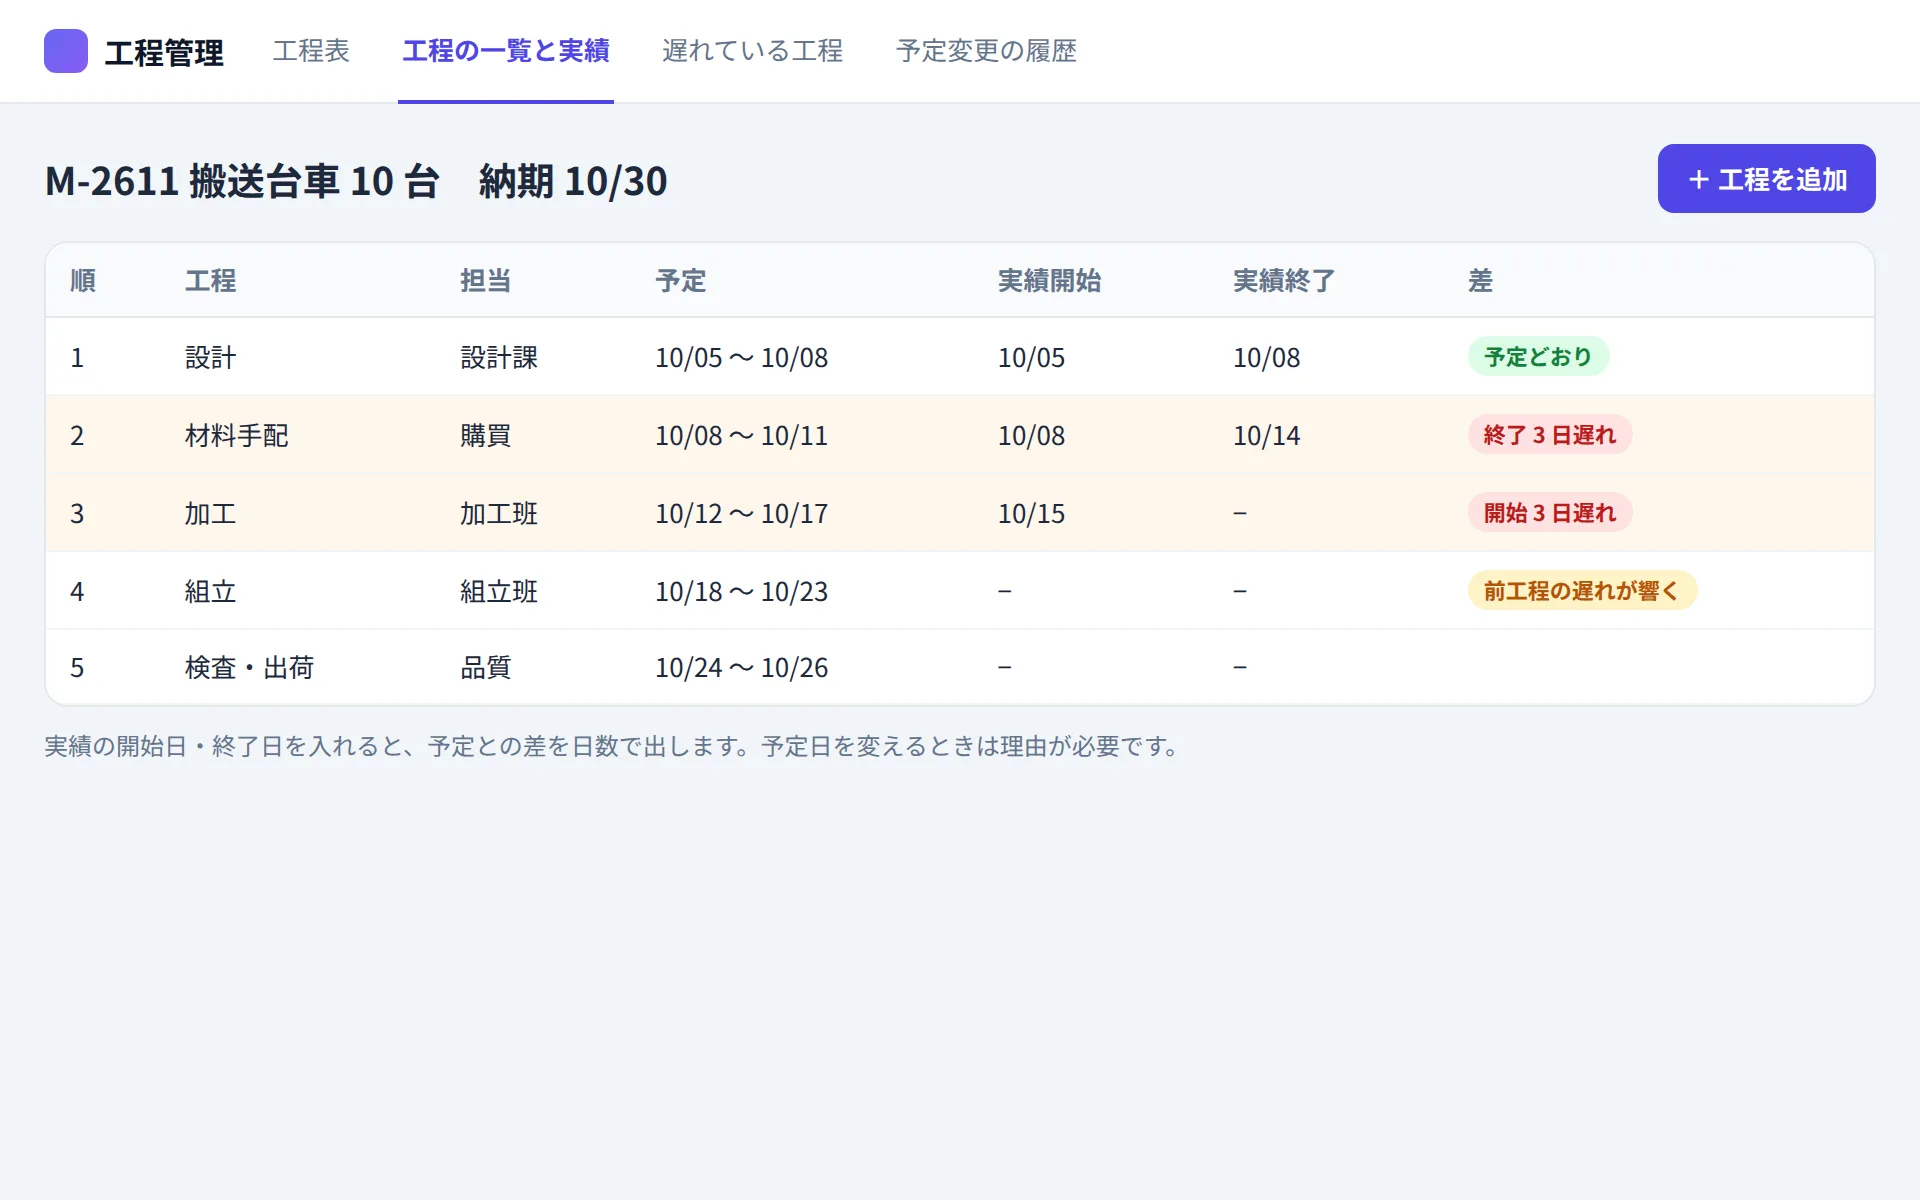Viewport: 1920px width, 1200px height.
Task: Click the 加工班 assignee cell
Action: pos(499,513)
